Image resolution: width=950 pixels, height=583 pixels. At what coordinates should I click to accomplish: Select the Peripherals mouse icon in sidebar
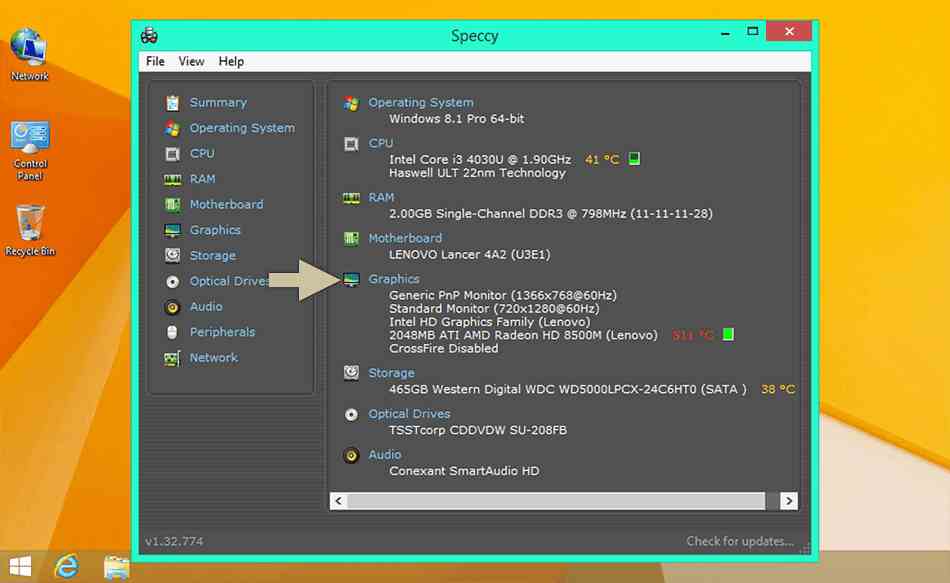pyautogui.click(x=172, y=332)
